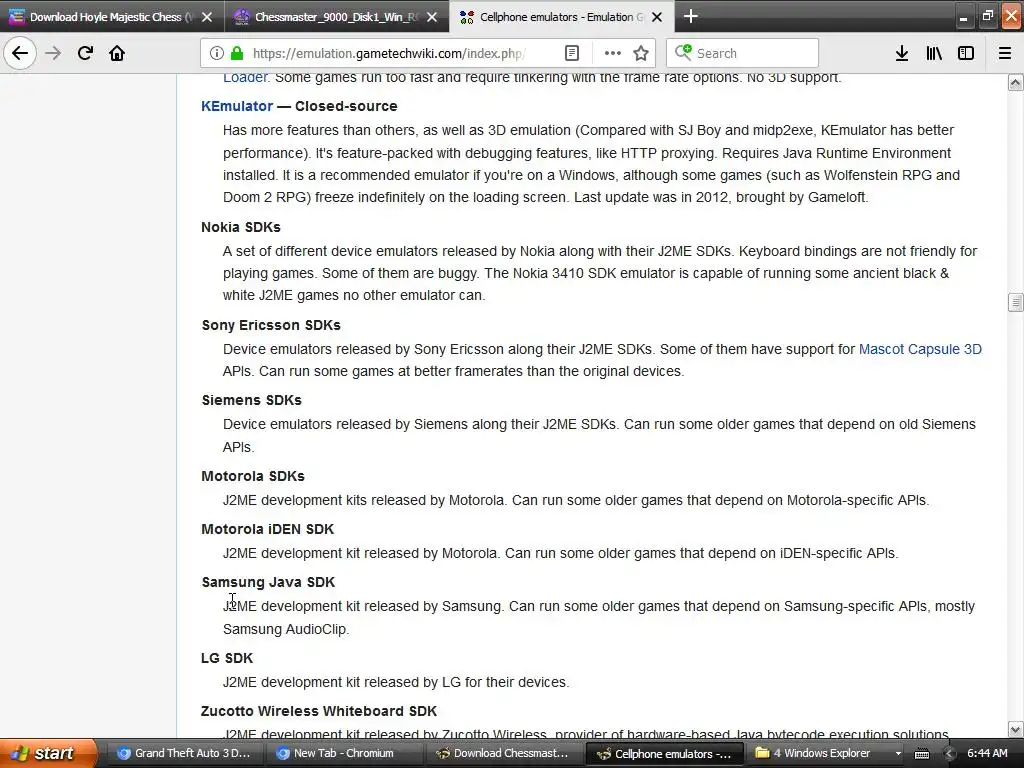Close the Cellphone emulators tab
1024x768 pixels.
(x=657, y=17)
